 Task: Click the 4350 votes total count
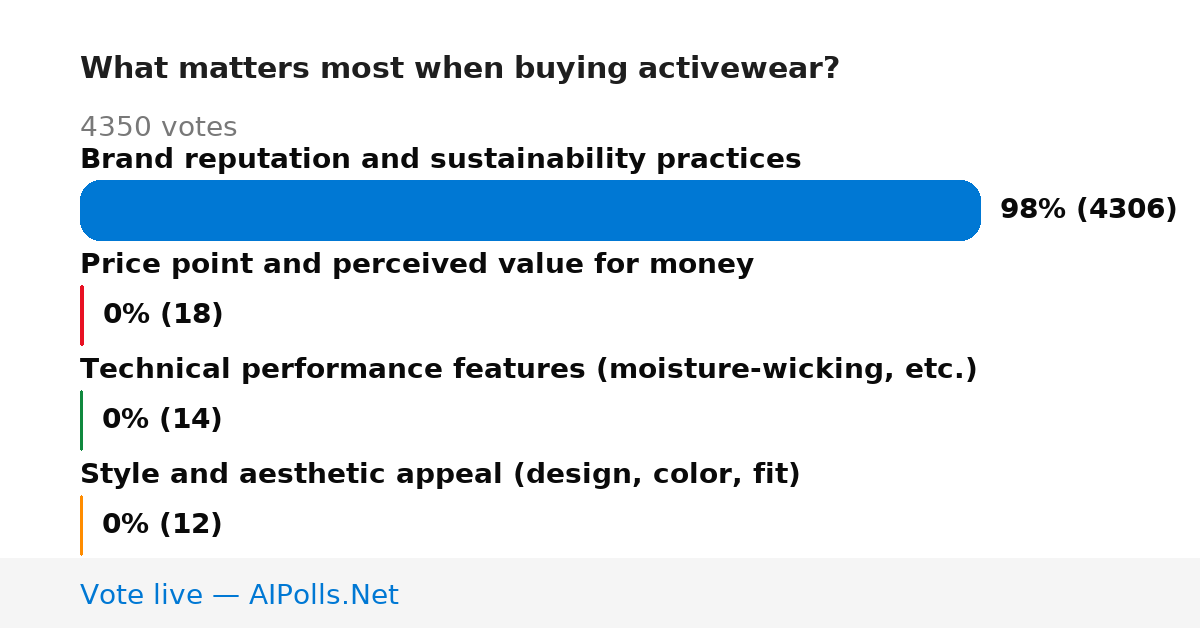coord(158,127)
